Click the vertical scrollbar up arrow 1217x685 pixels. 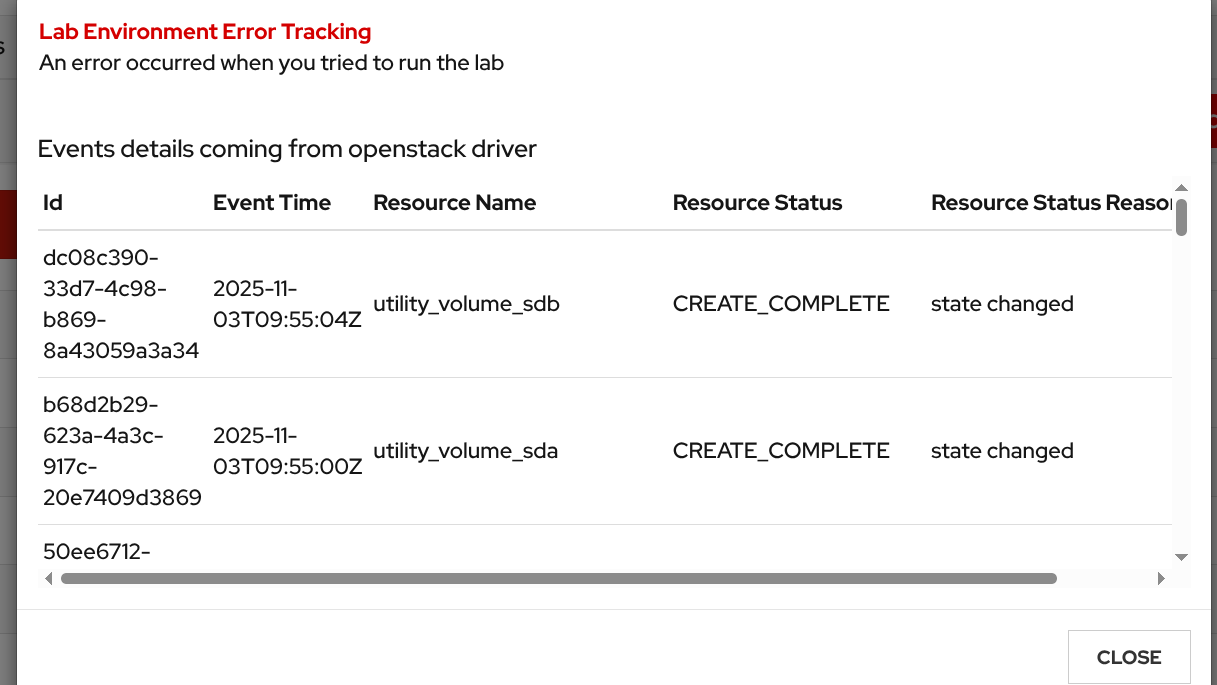pyautogui.click(x=1181, y=188)
